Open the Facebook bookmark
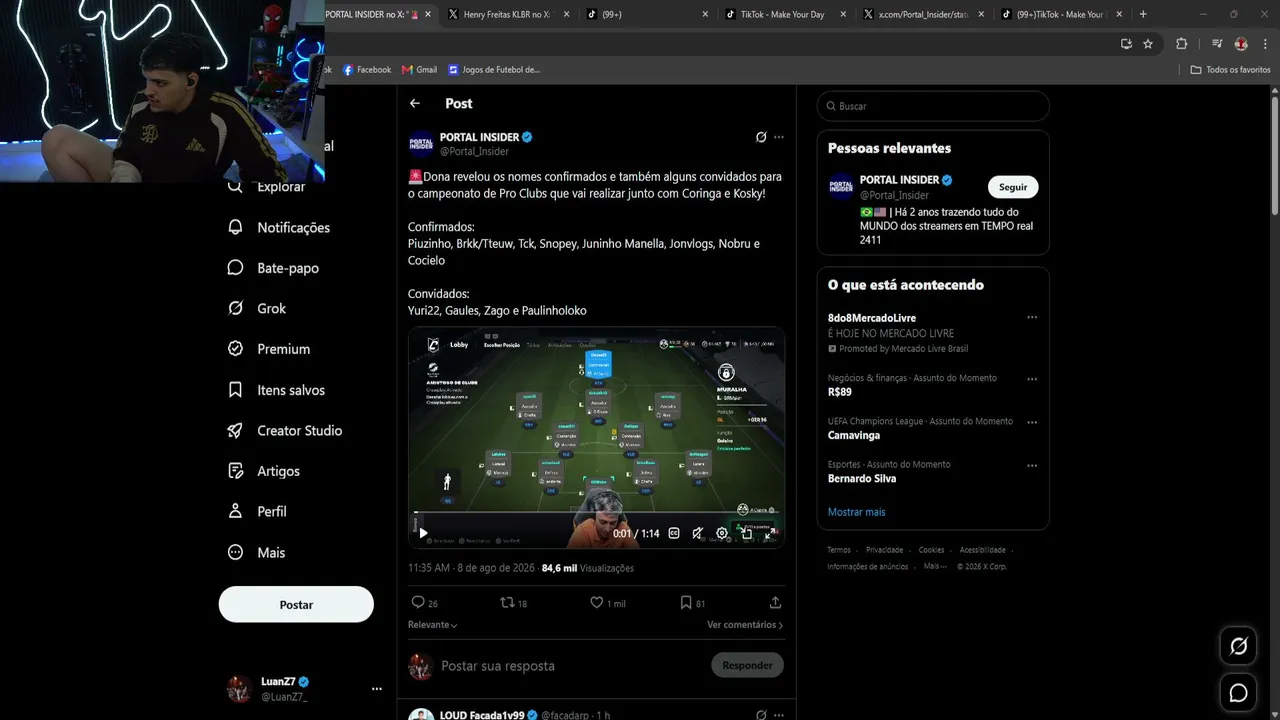Image resolution: width=1280 pixels, height=720 pixels. pos(367,70)
